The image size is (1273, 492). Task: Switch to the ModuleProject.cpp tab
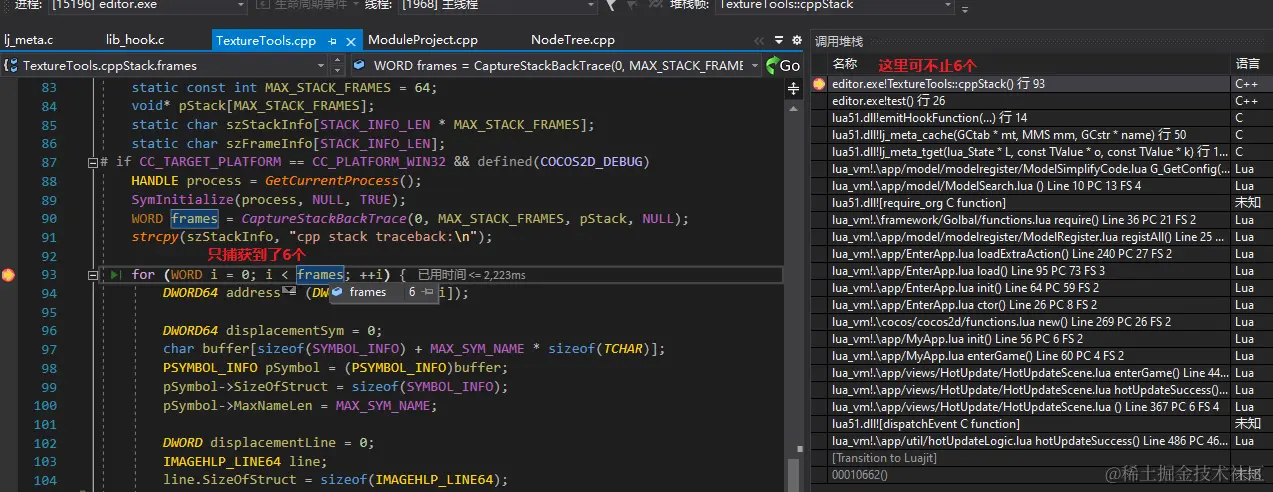click(423, 41)
